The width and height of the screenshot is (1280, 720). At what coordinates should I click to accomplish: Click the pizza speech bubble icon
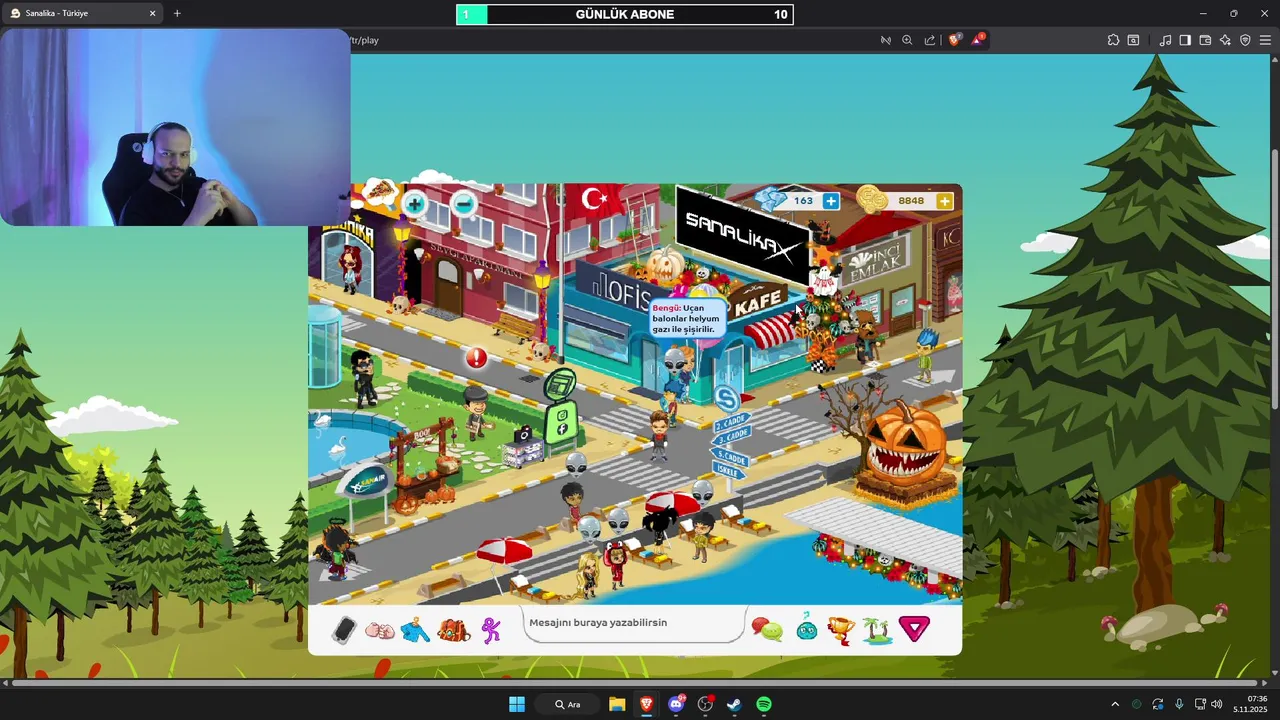378,192
